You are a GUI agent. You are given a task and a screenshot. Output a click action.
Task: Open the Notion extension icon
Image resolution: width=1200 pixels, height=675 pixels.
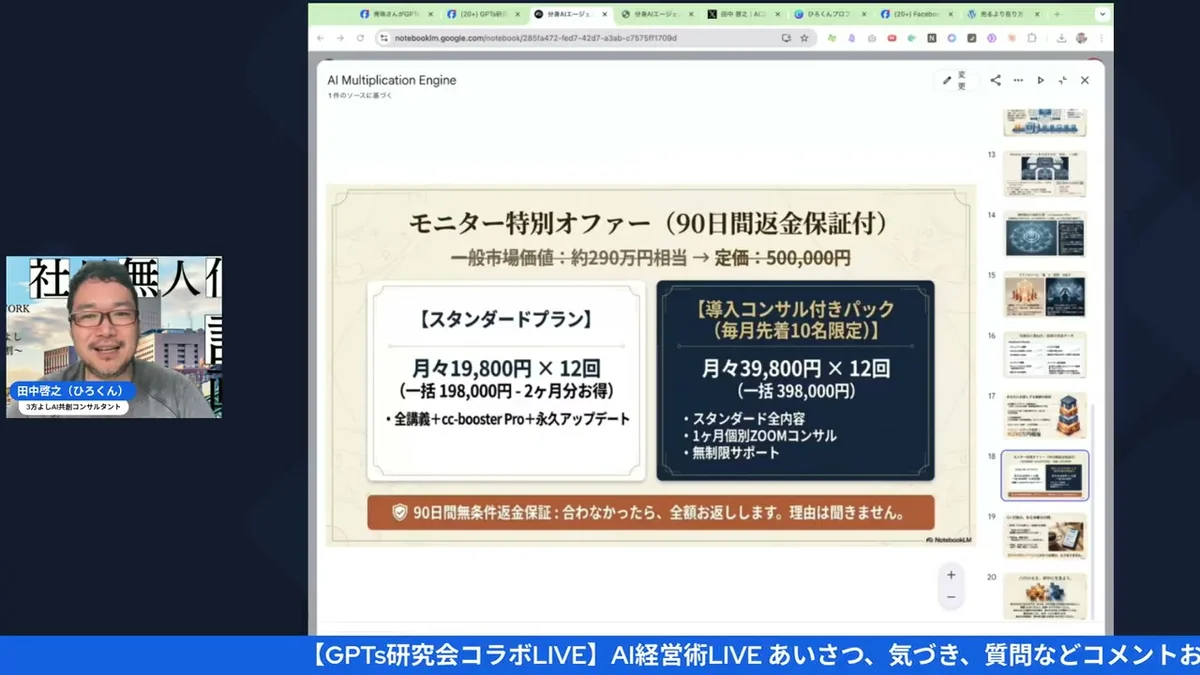coord(932,38)
